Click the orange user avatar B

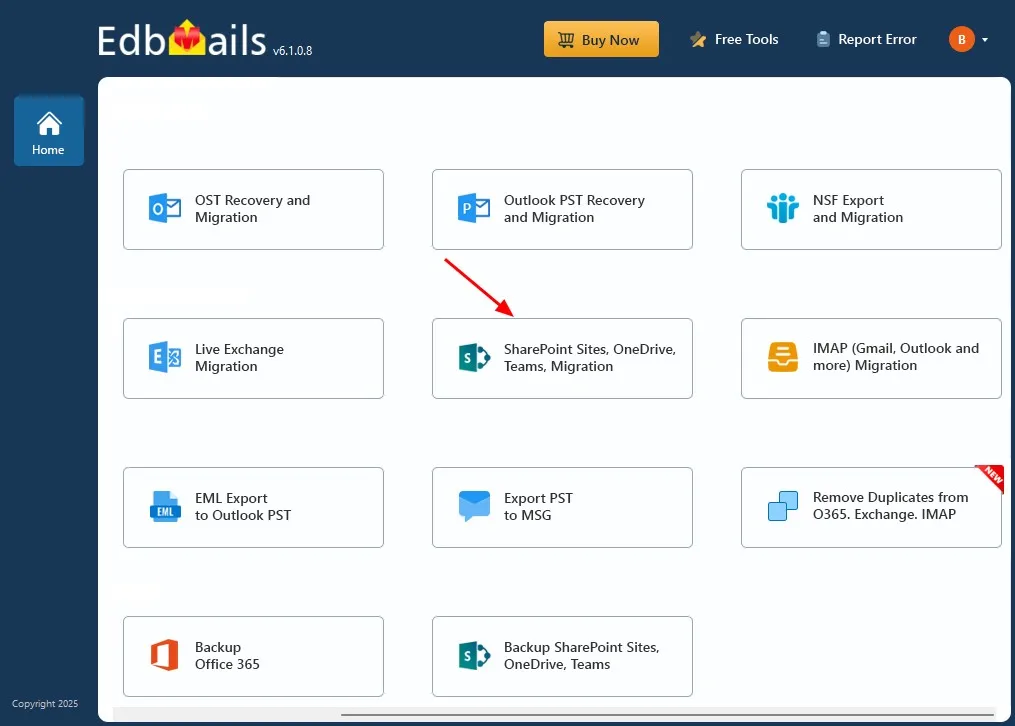[x=961, y=40]
